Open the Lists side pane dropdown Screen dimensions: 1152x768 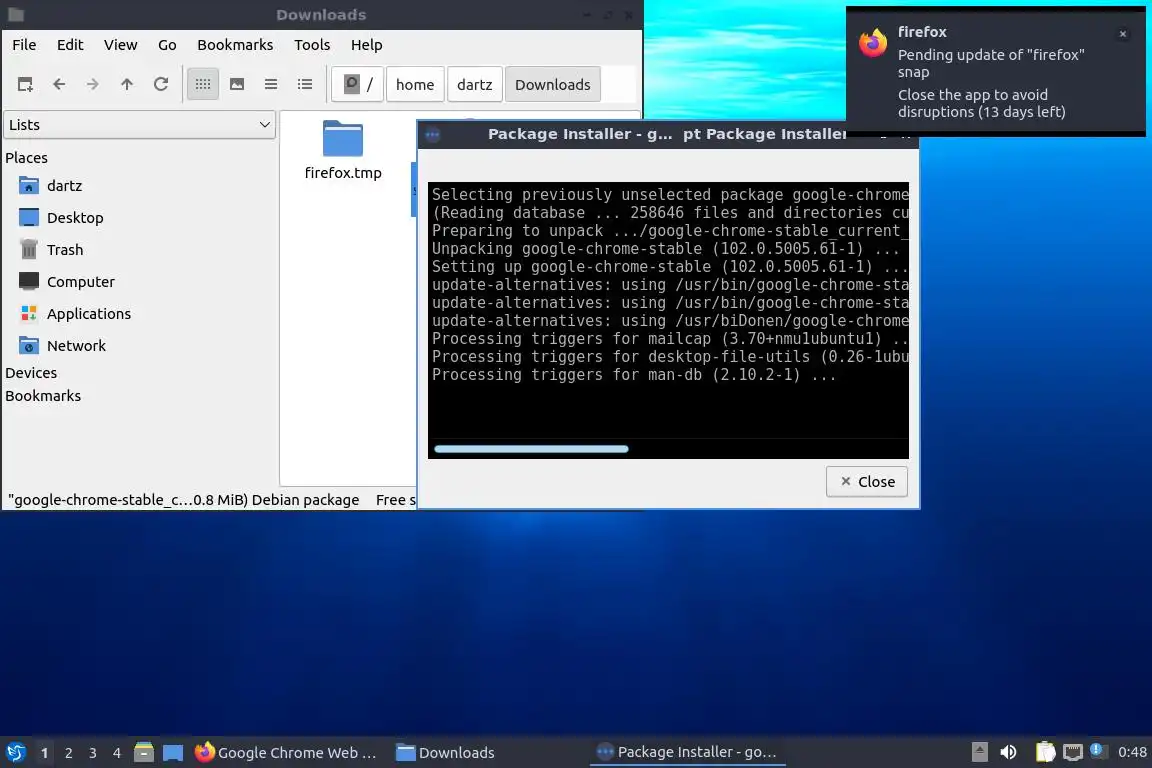pyautogui.click(x=140, y=125)
